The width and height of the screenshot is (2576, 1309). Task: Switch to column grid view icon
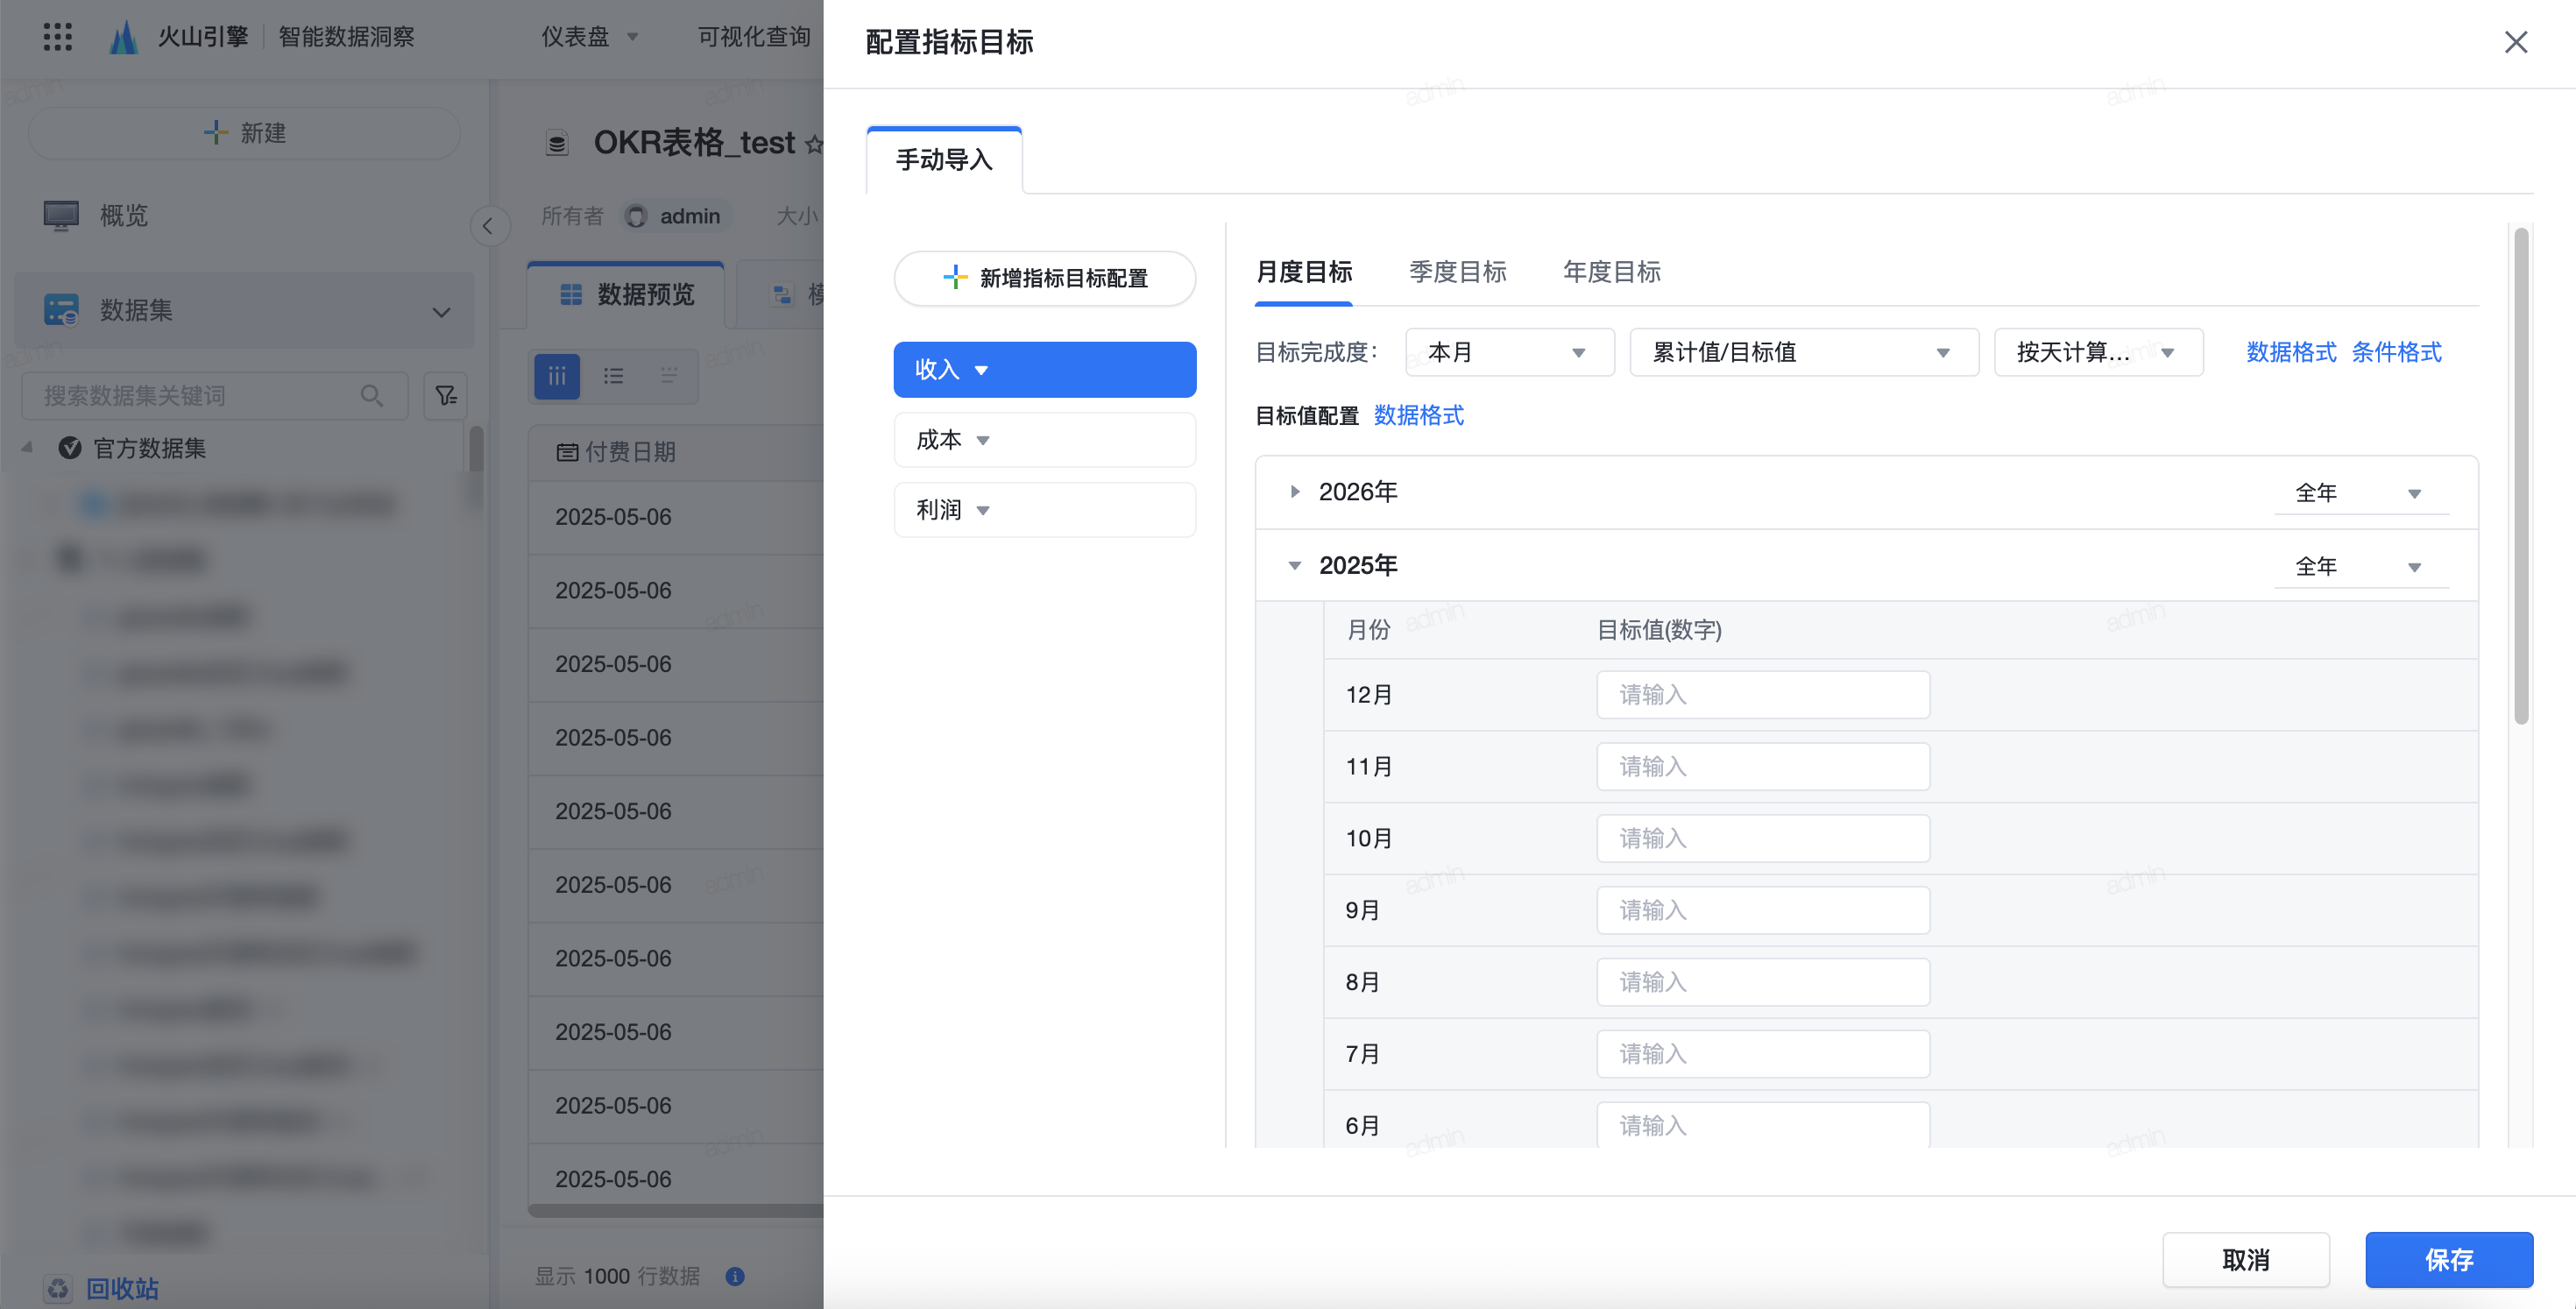coord(557,376)
